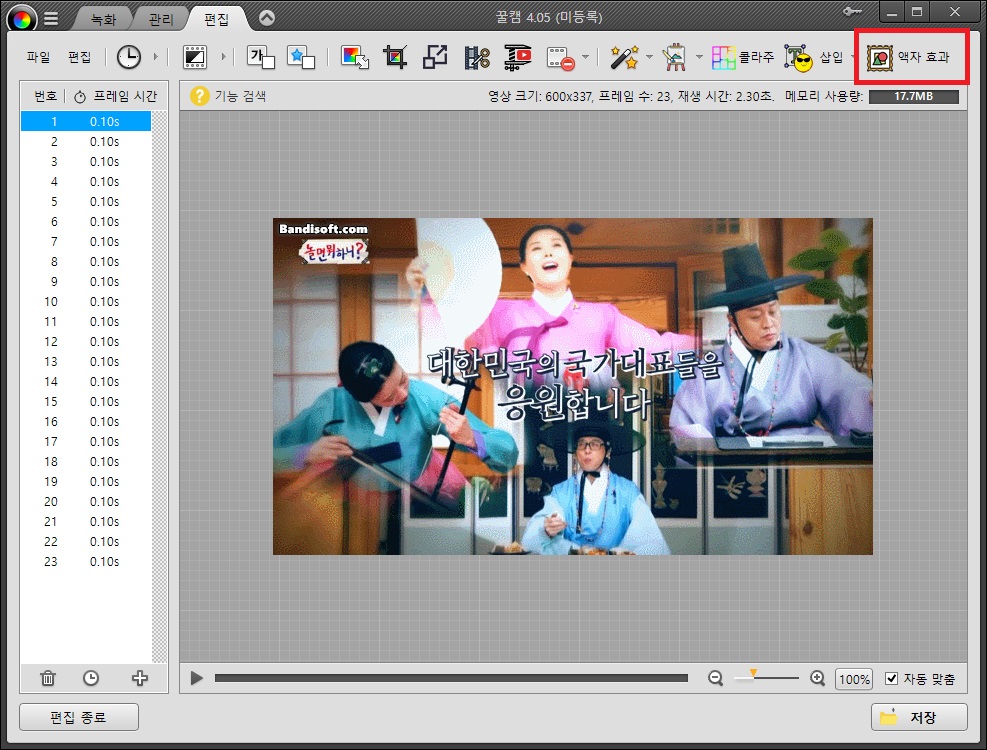Click the clock frame time tool

129,57
